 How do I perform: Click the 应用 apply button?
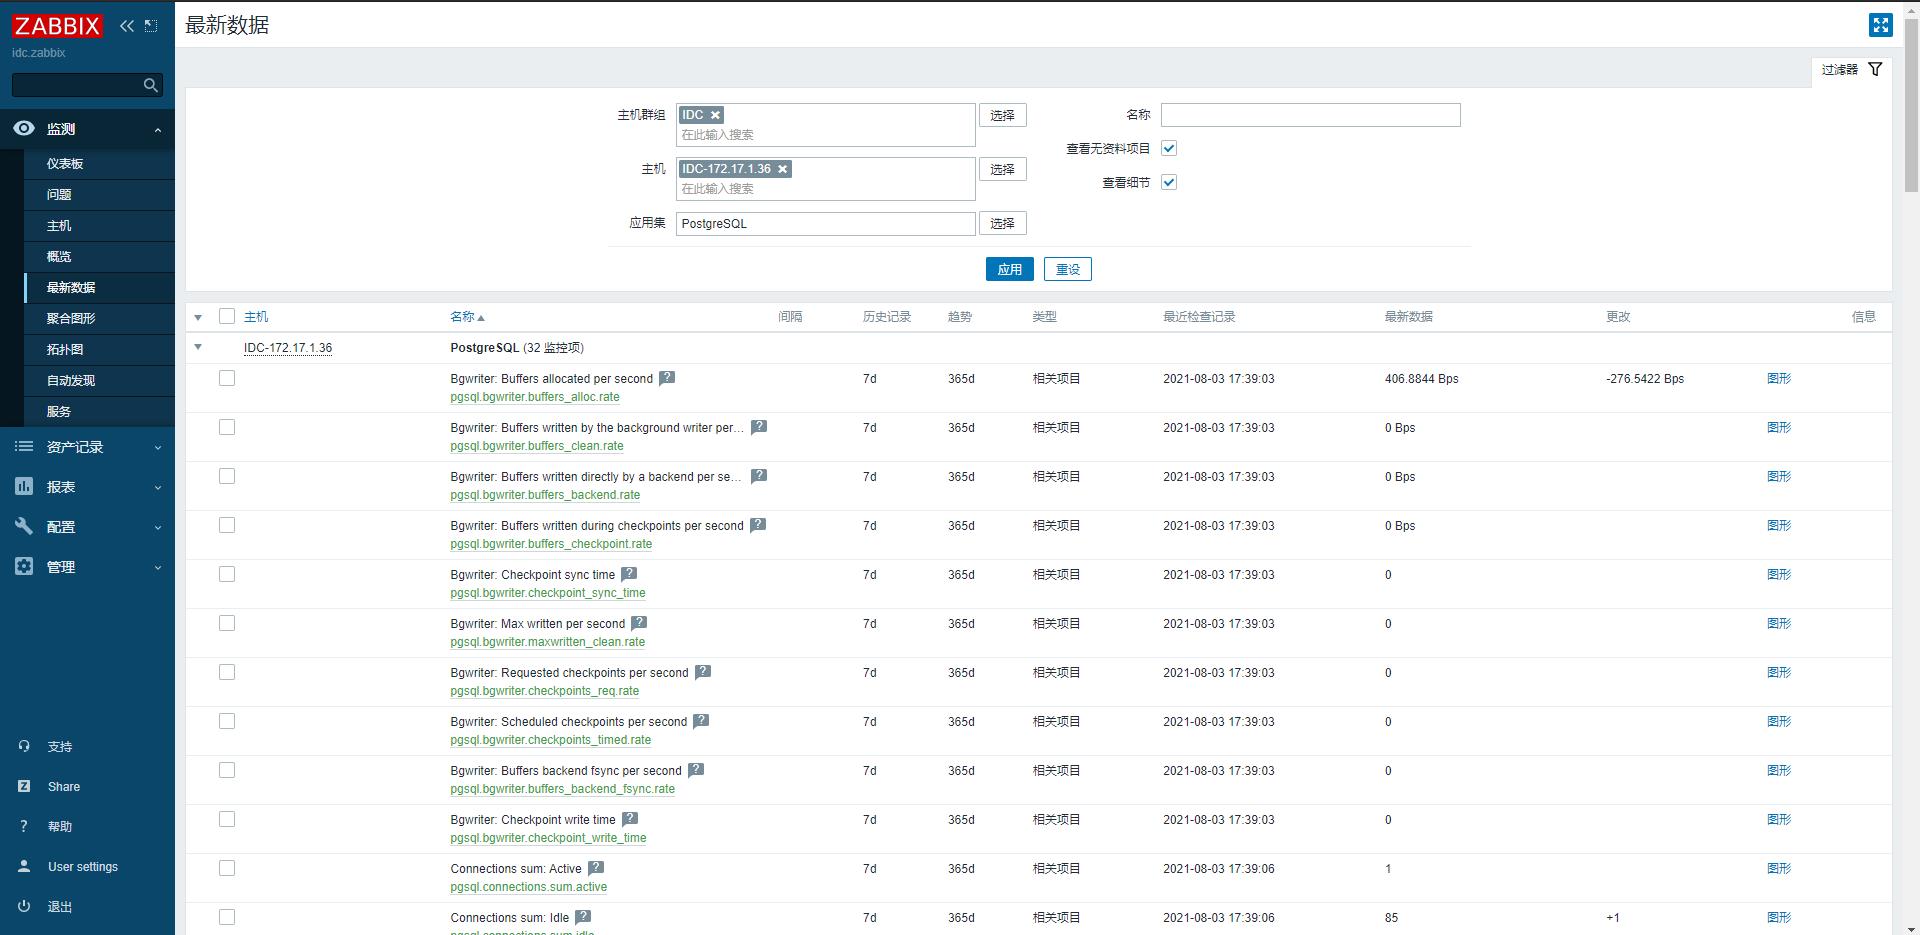click(1009, 269)
